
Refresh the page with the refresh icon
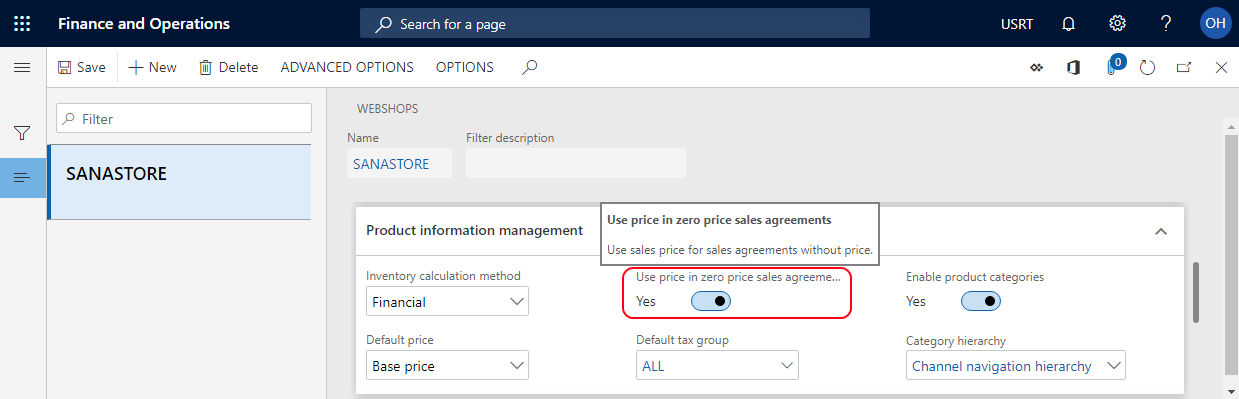pos(1148,67)
